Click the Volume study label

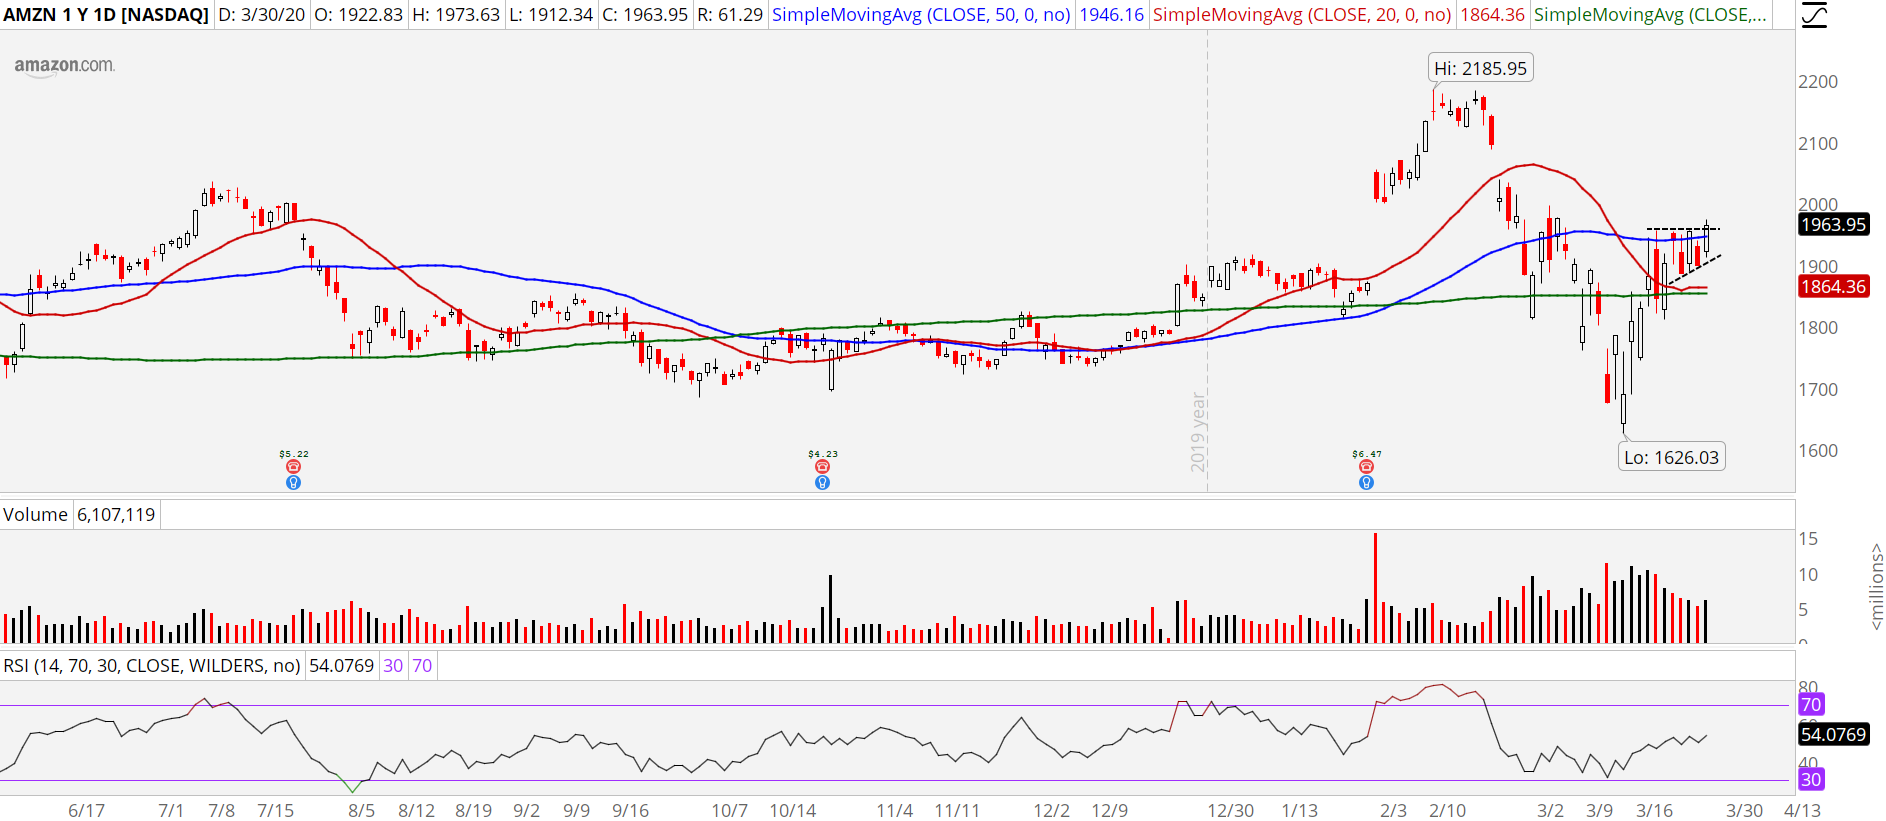(35, 515)
